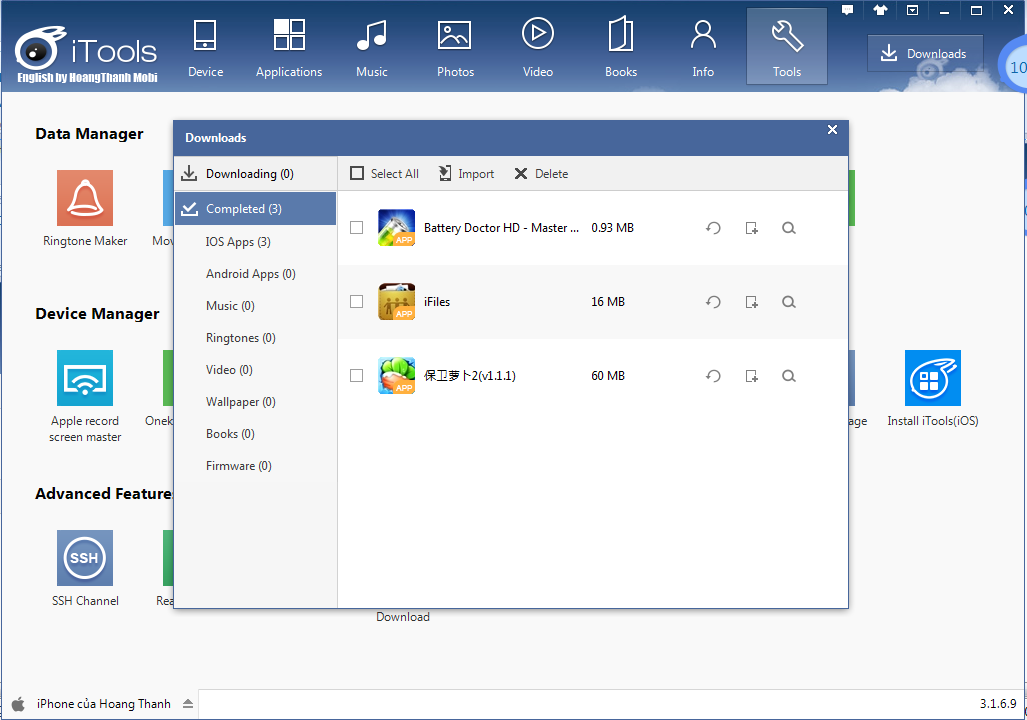
Task: Install Battery Doctor HD with import icon
Action: click(x=751, y=228)
